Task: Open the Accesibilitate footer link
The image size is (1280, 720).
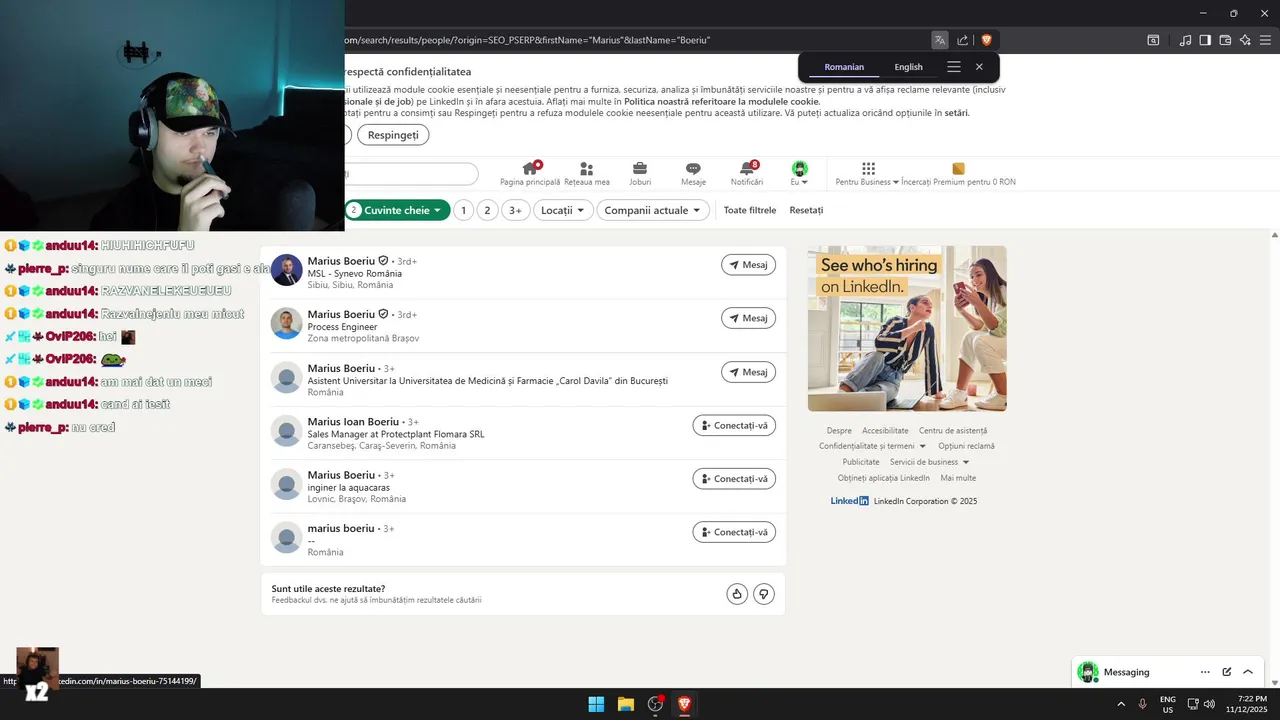Action: (x=885, y=431)
